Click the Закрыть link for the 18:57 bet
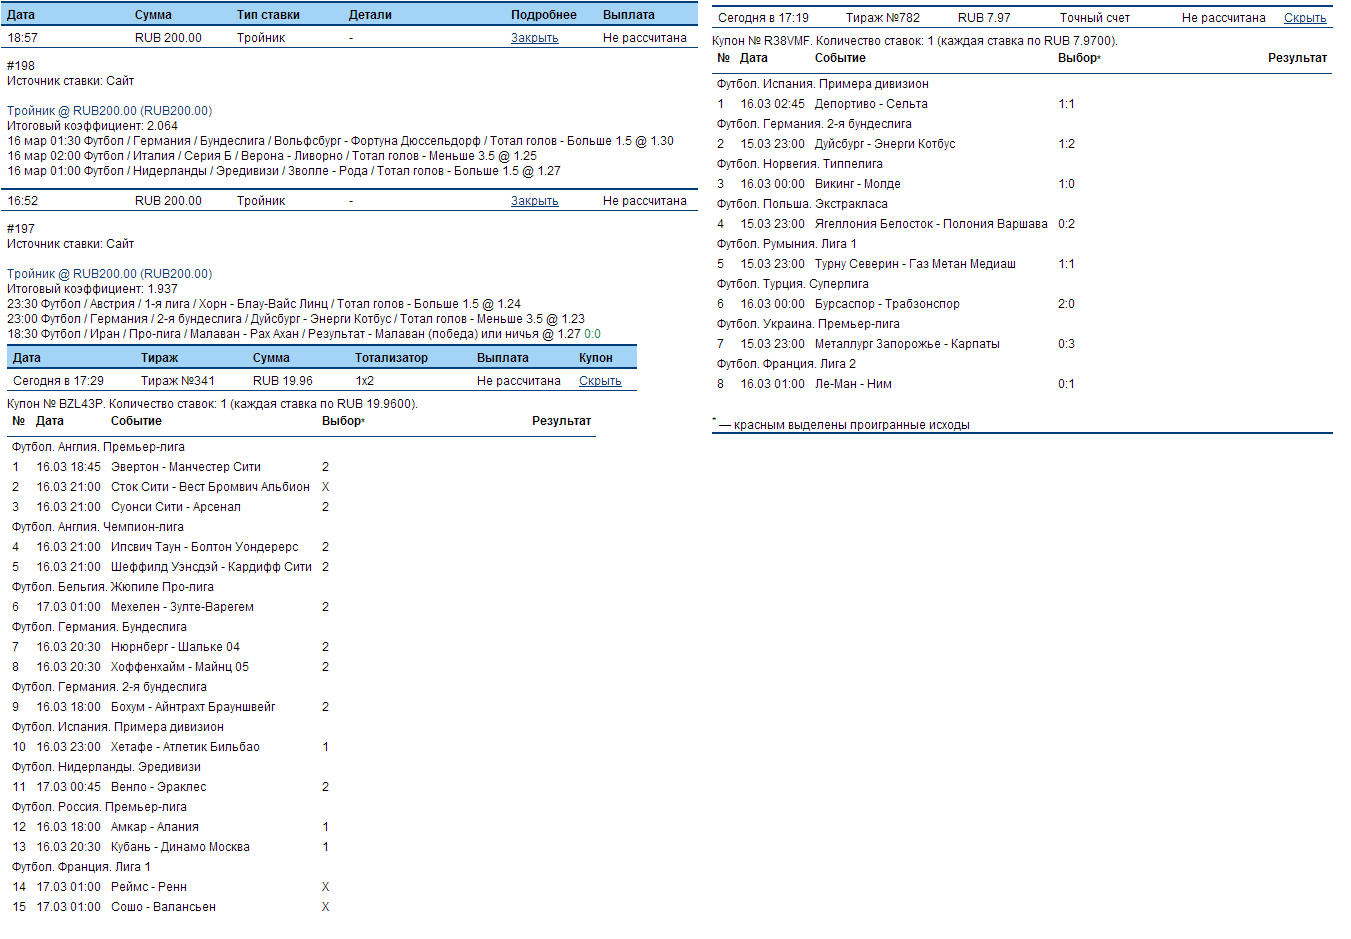1351x939 pixels. point(534,38)
